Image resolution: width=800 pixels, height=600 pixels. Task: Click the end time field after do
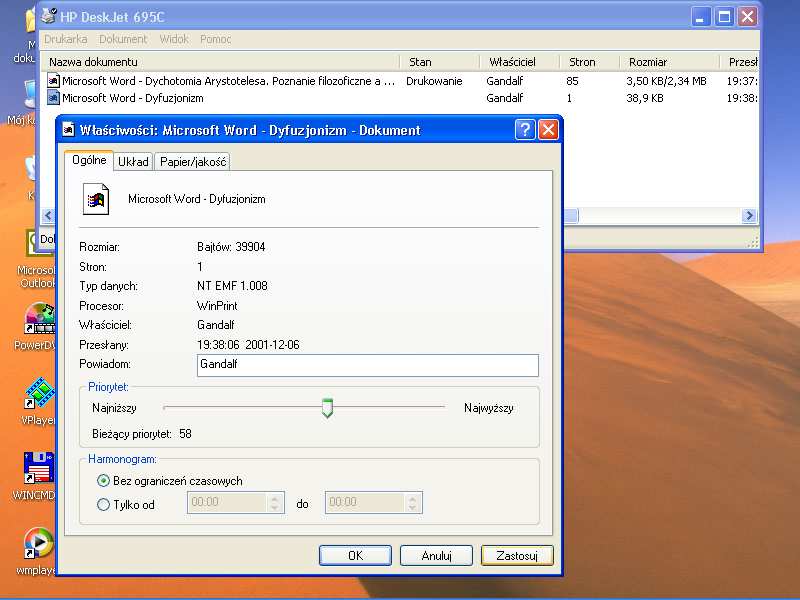tap(365, 503)
